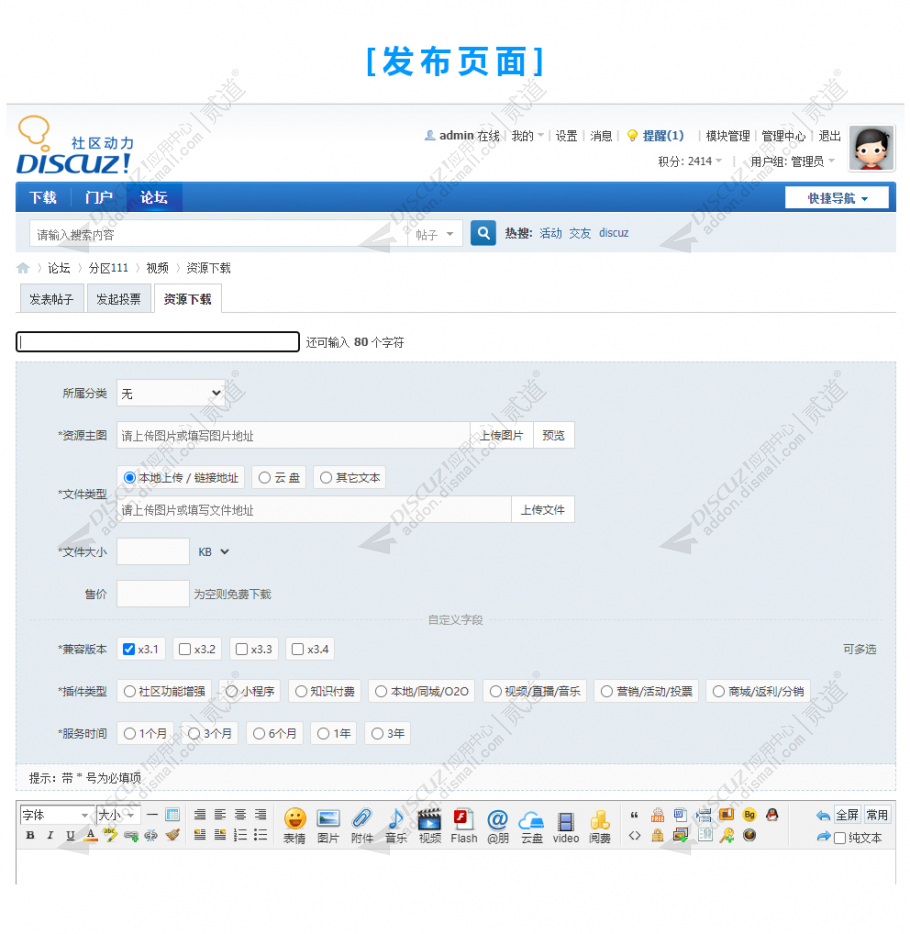Screen dimensions: 910x934
Task: Switch to the 资源下载 tab
Action: coord(188,299)
